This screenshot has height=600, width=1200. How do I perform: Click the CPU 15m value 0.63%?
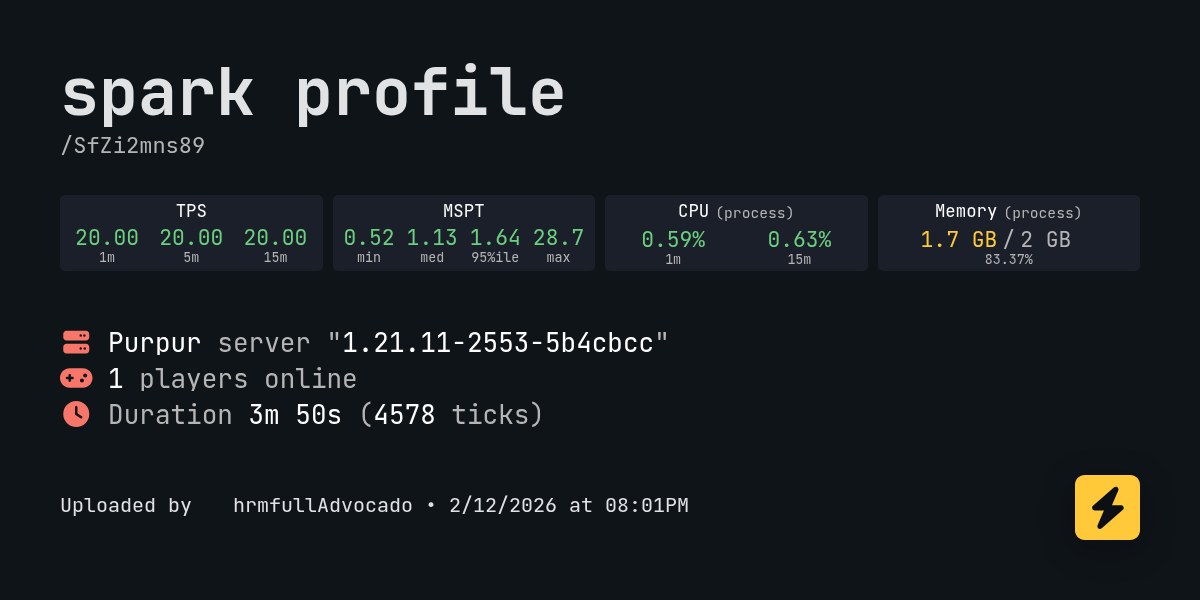799,240
